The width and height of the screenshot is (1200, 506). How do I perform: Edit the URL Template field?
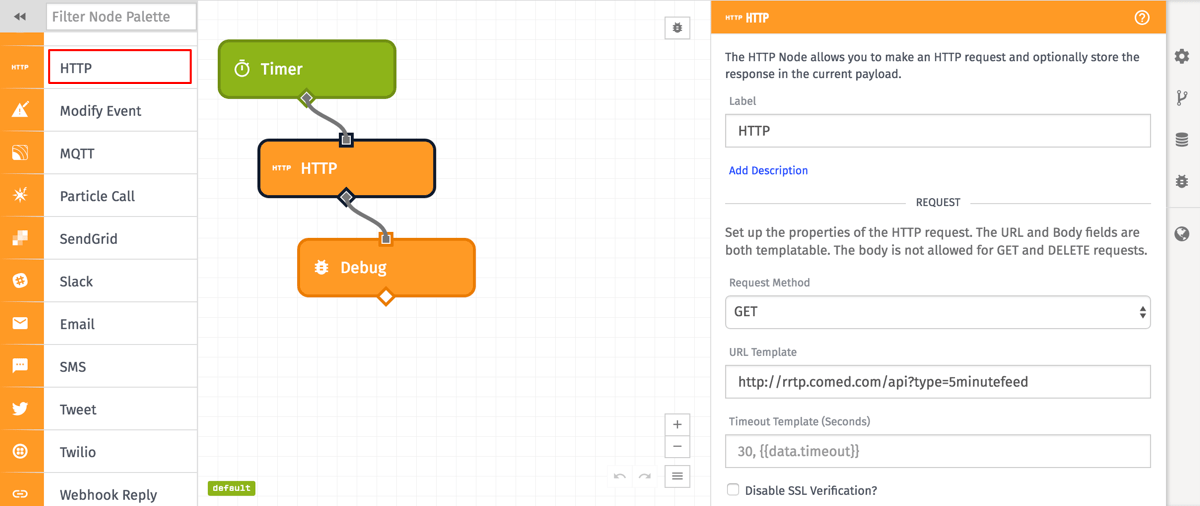click(x=938, y=382)
